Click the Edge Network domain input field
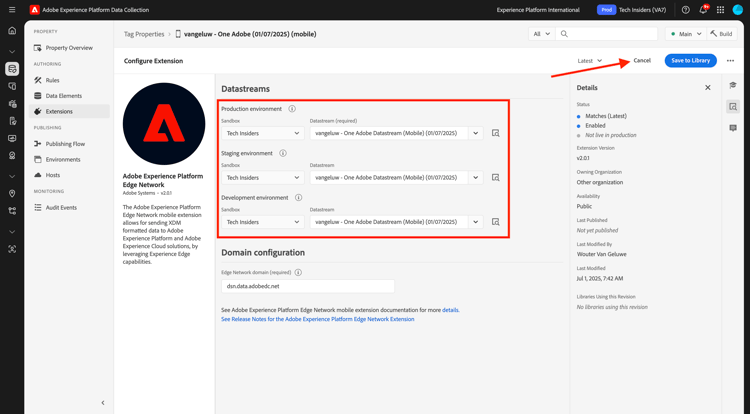 [x=308, y=286]
